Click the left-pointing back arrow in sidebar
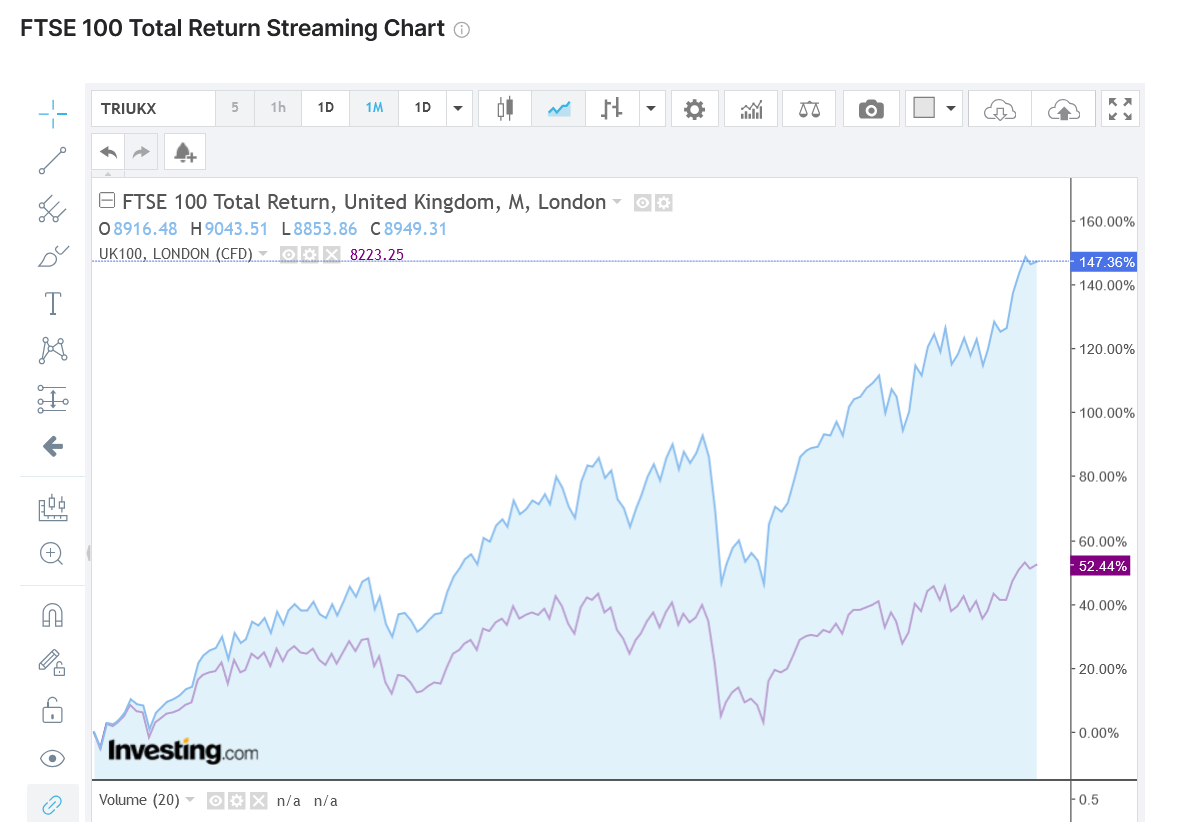1177x822 pixels. (x=53, y=447)
